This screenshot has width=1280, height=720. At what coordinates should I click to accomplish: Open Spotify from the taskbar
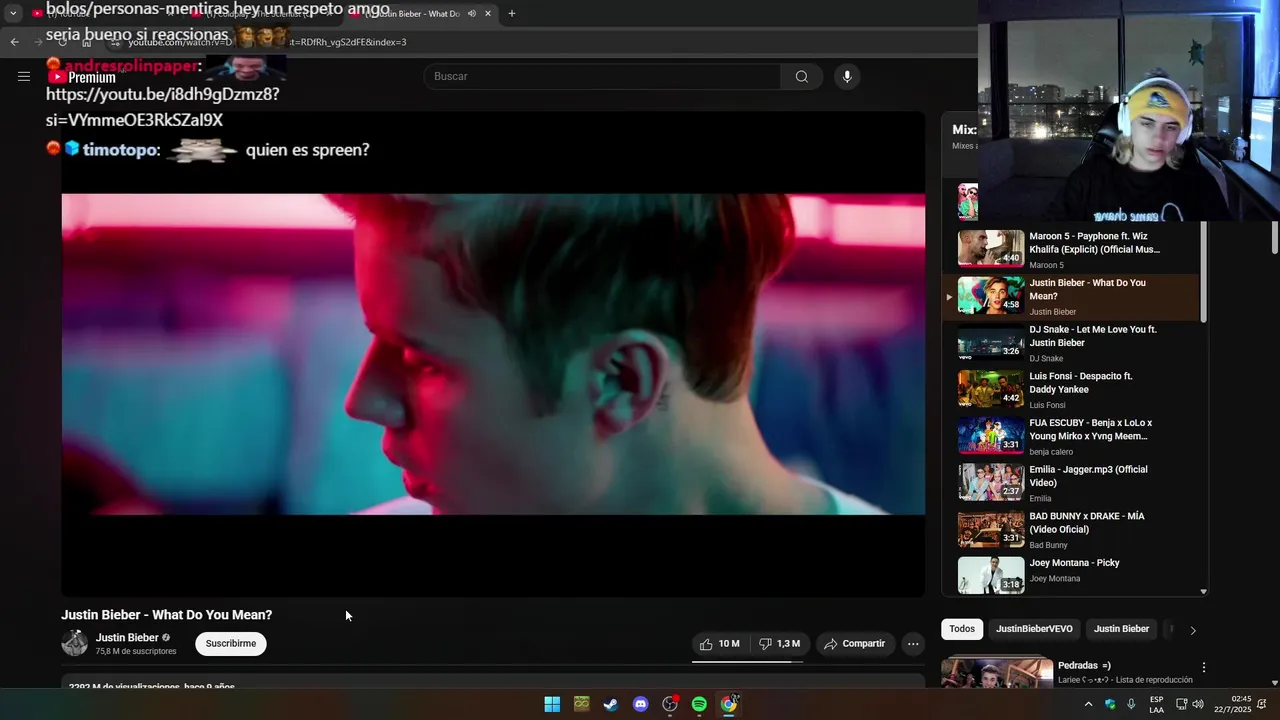click(x=699, y=704)
